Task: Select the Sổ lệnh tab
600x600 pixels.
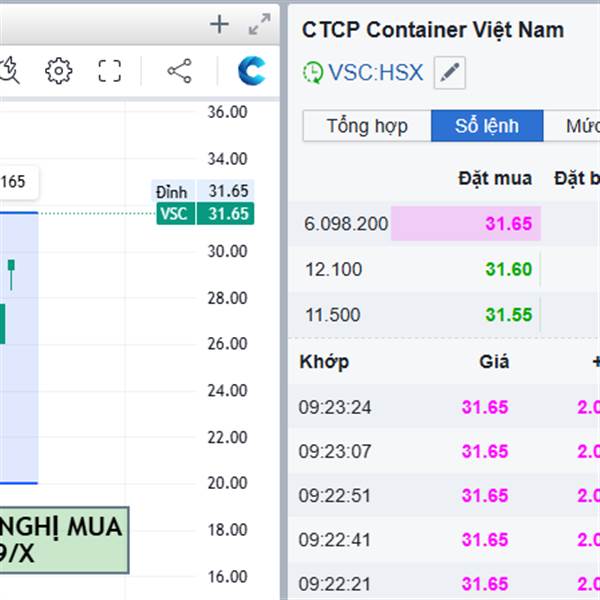Action: 487,126
